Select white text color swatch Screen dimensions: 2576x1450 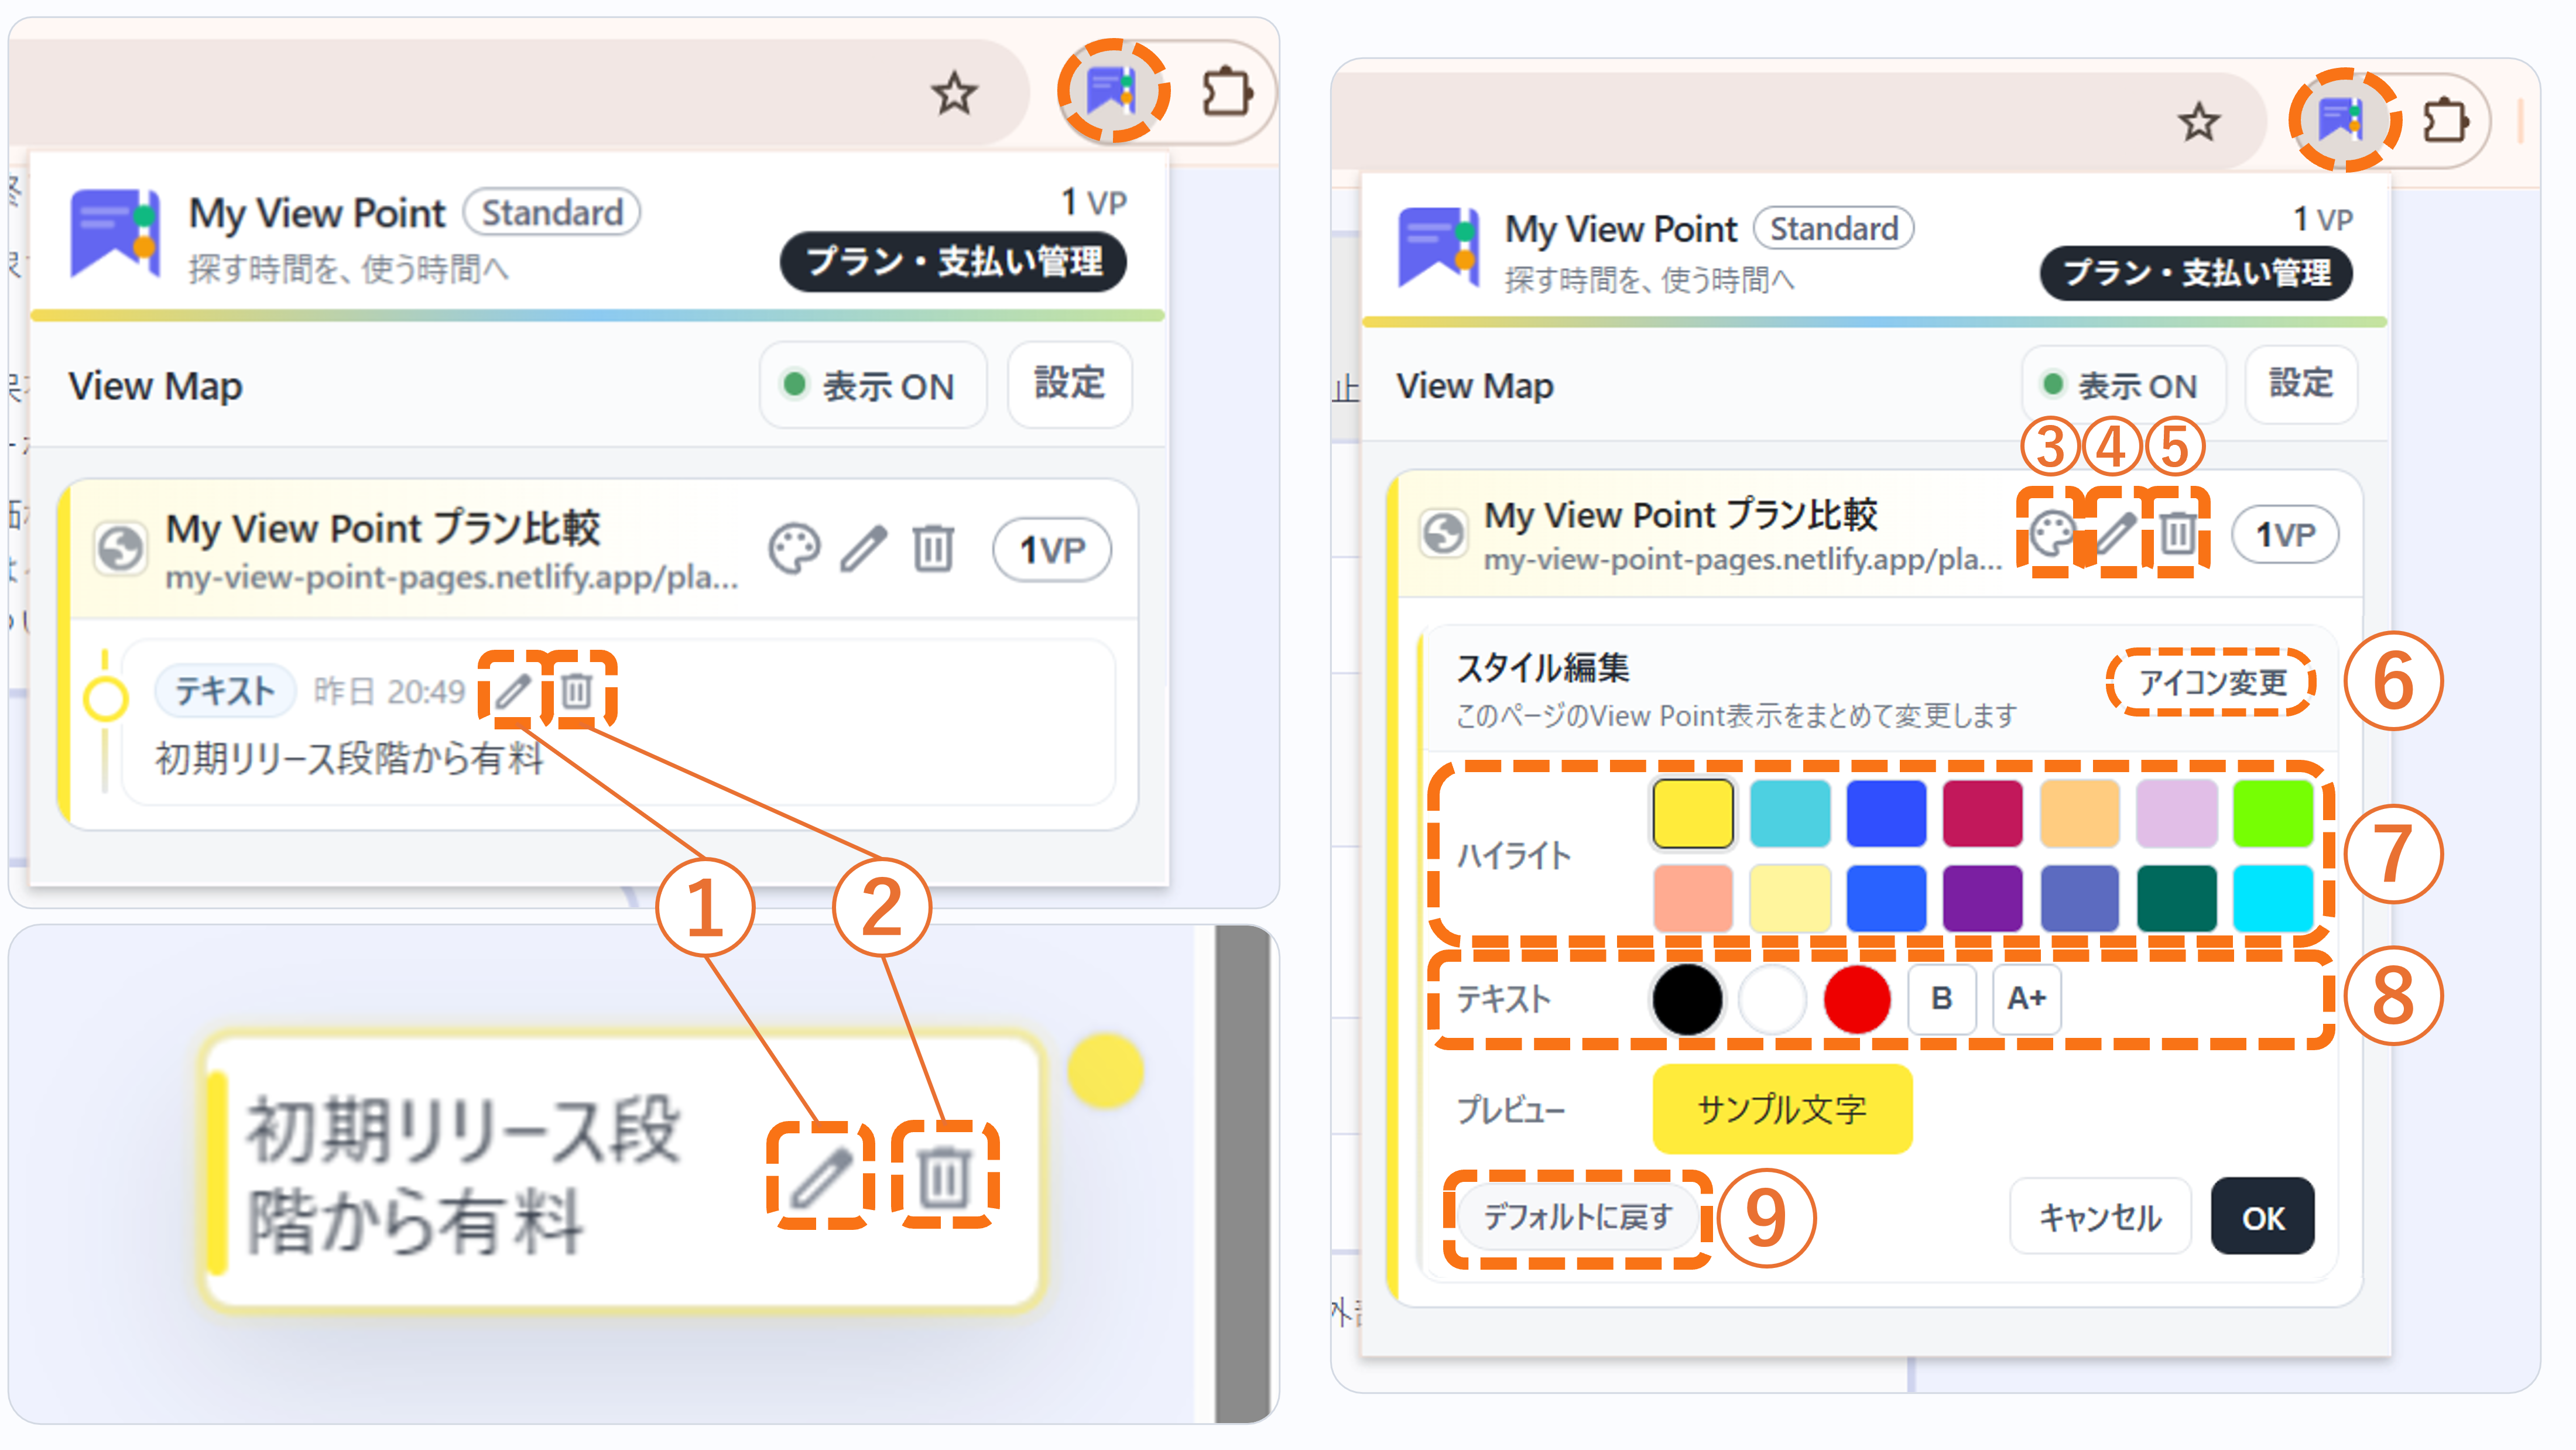[1772, 998]
